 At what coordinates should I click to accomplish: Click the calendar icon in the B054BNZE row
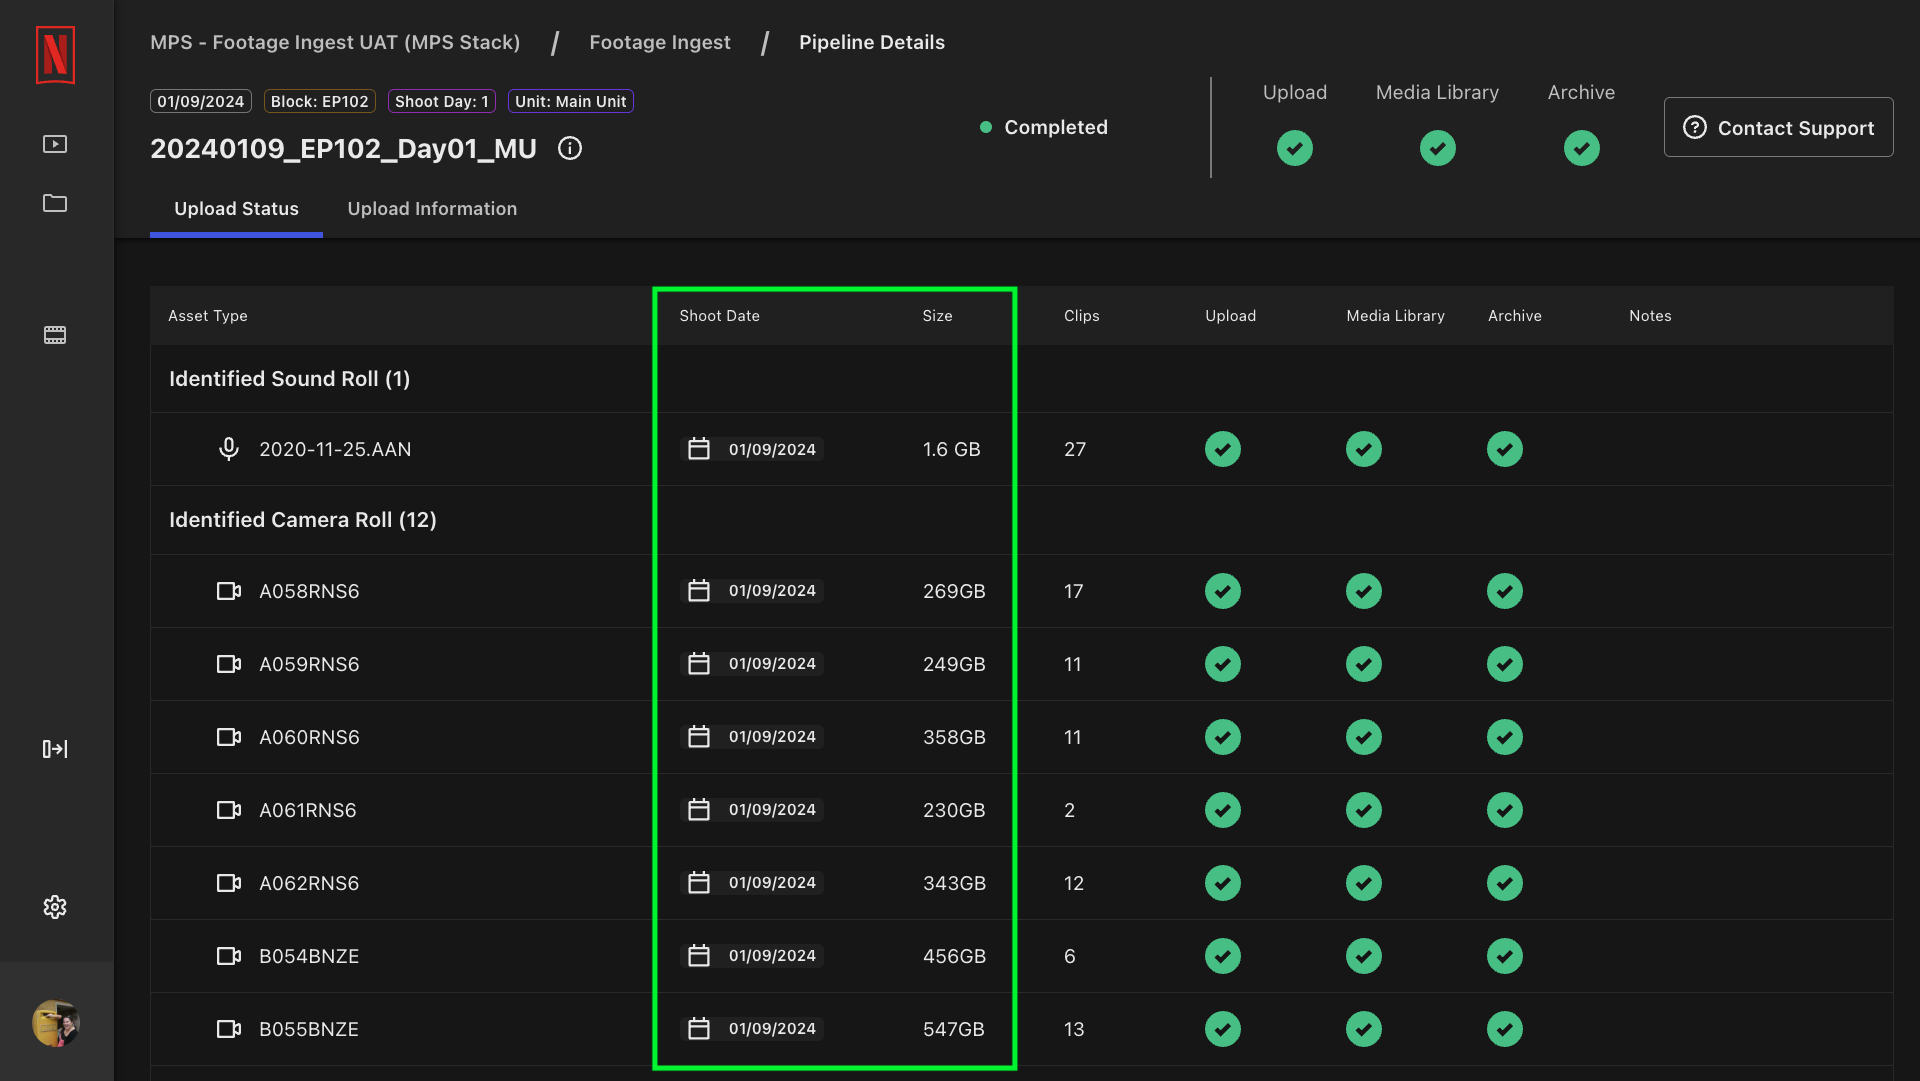pos(699,955)
